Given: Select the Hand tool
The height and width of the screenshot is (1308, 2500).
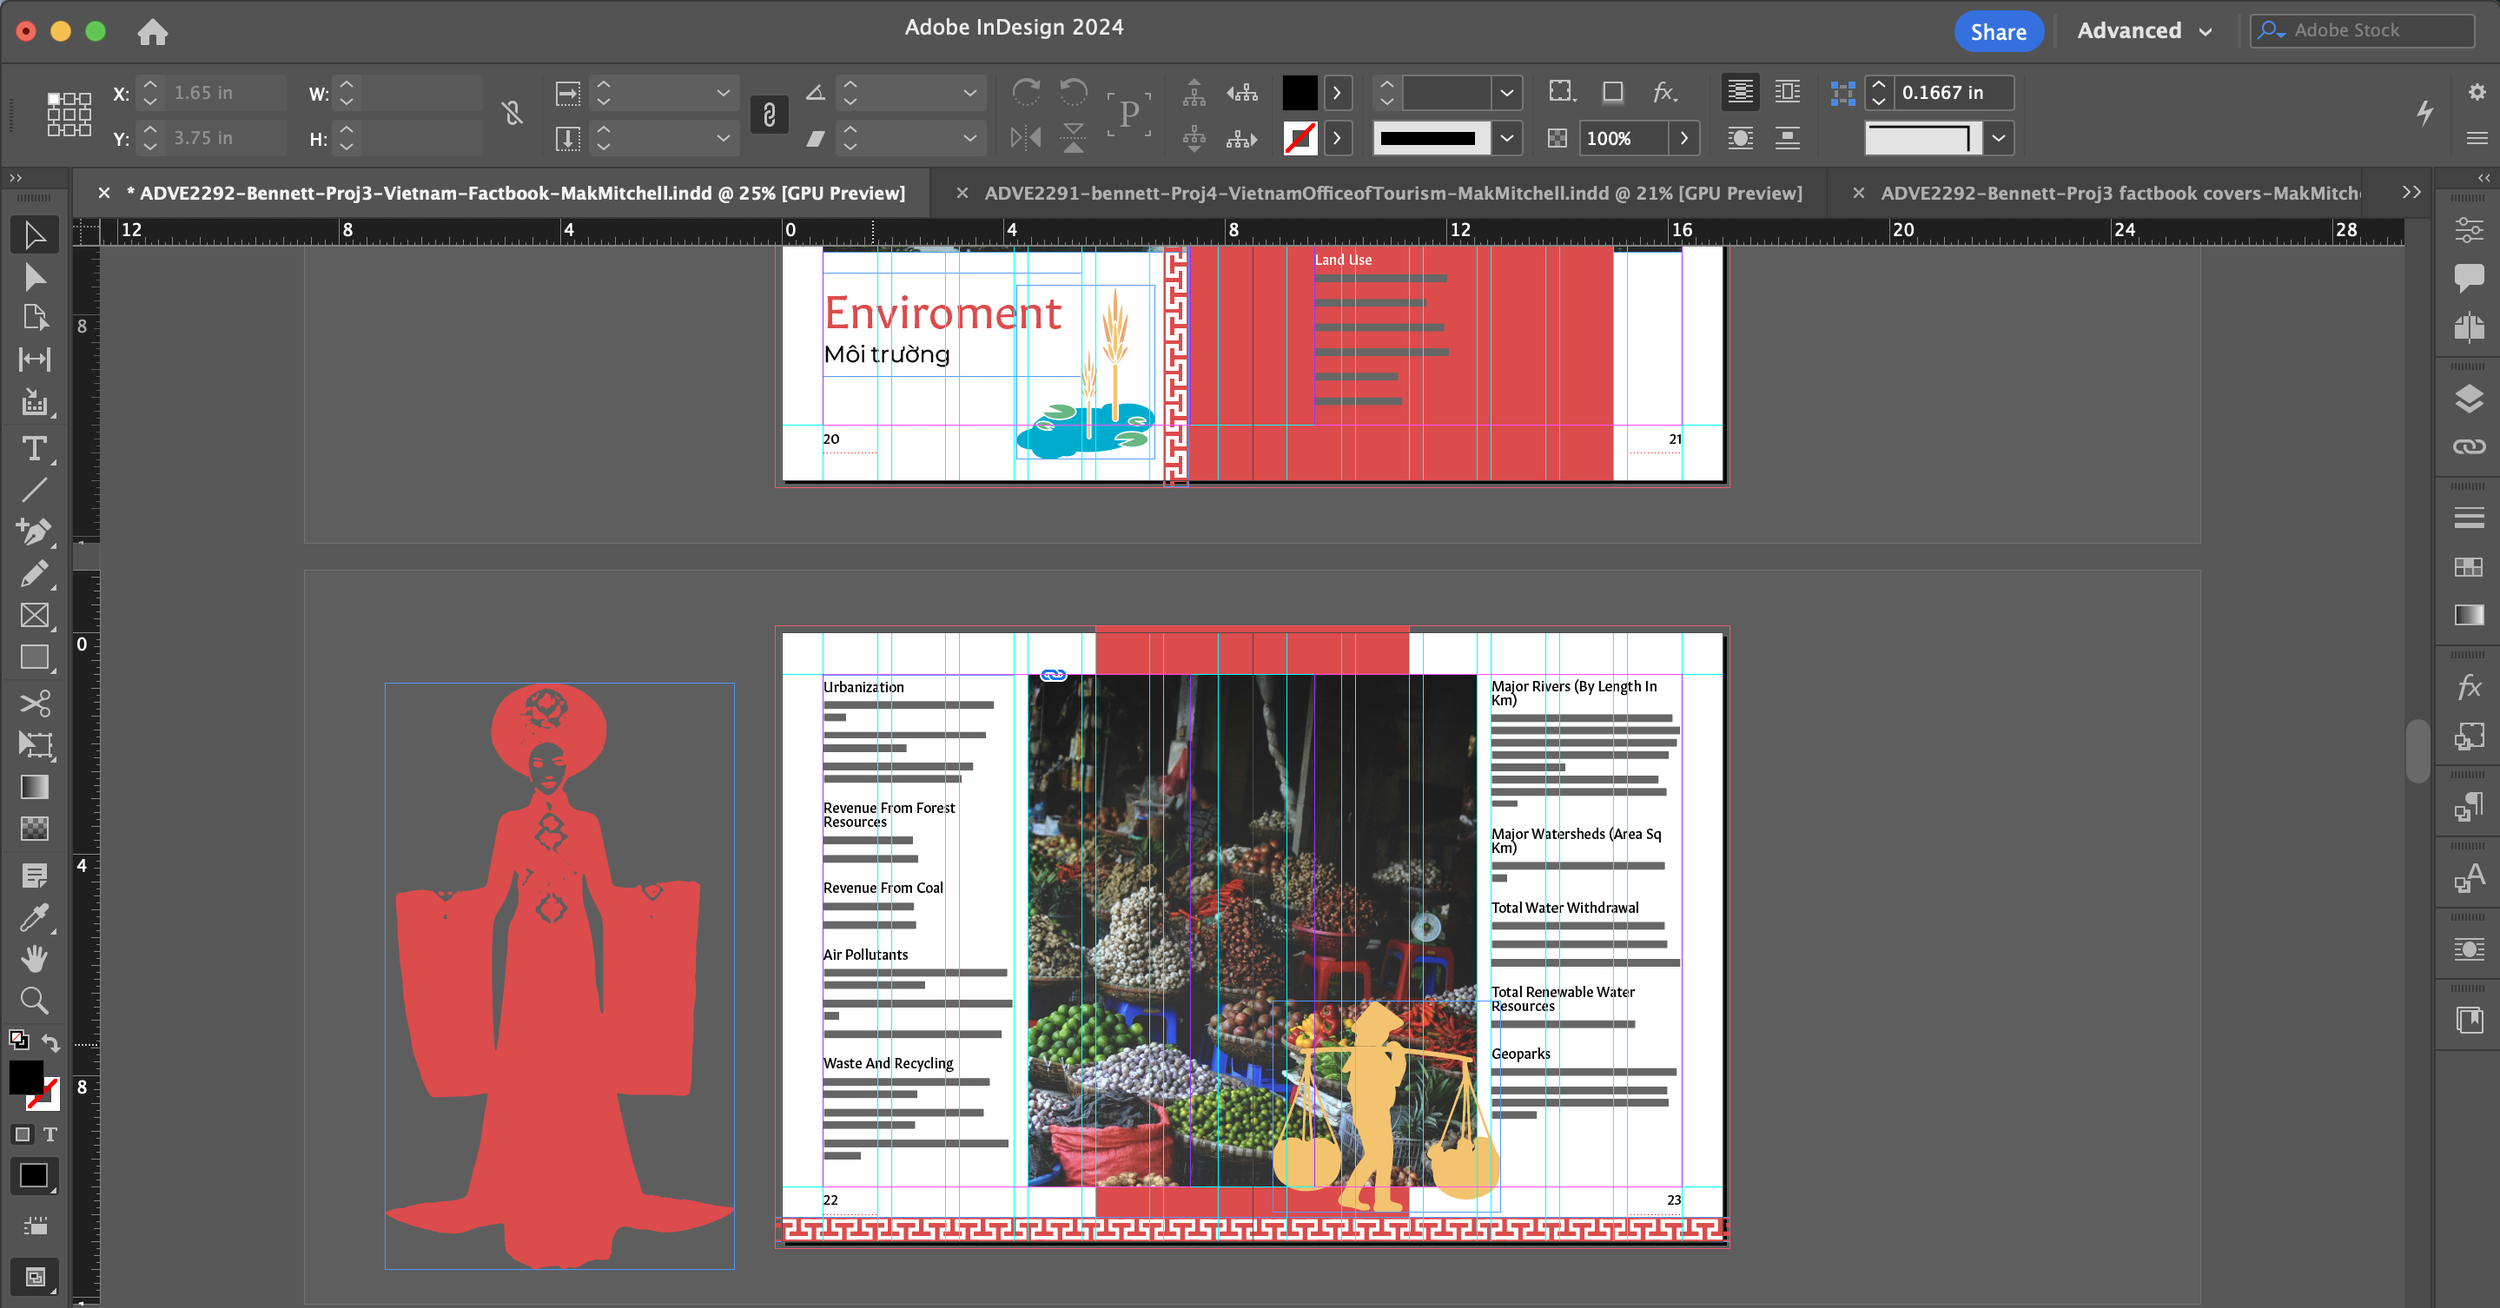Looking at the screenshot, I should point(34,958).
